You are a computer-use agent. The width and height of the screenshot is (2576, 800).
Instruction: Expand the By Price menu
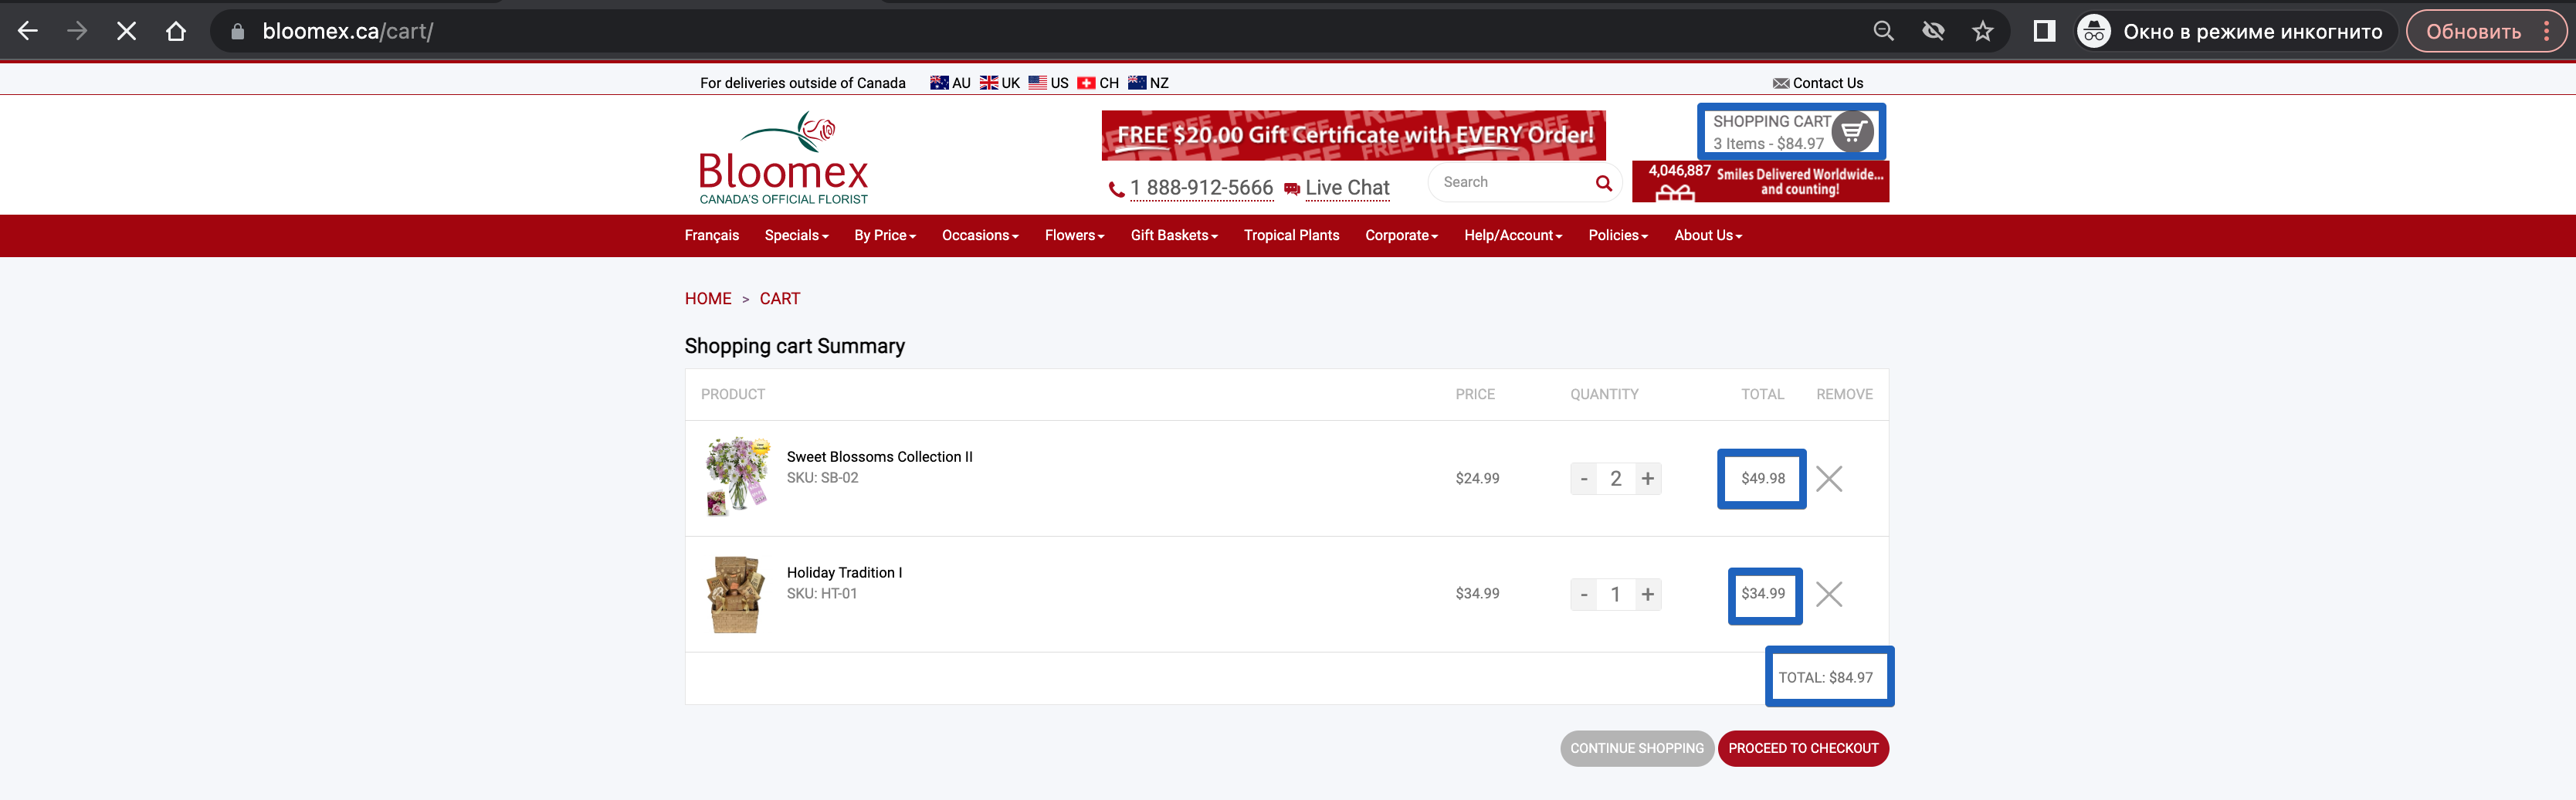pyautogui.click(x=885, y=235)
